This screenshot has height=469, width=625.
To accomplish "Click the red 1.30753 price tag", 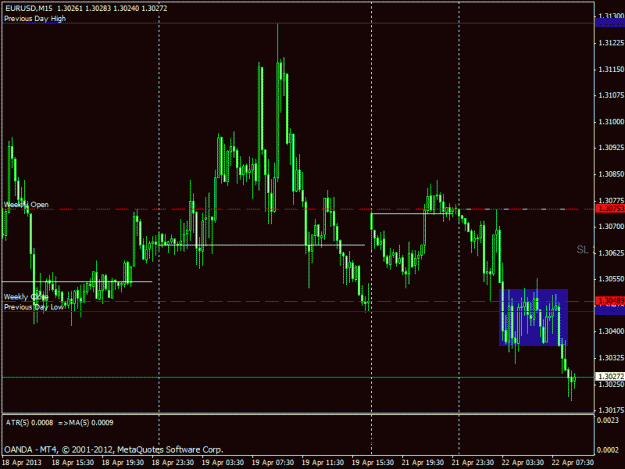I will coord(610,209).
